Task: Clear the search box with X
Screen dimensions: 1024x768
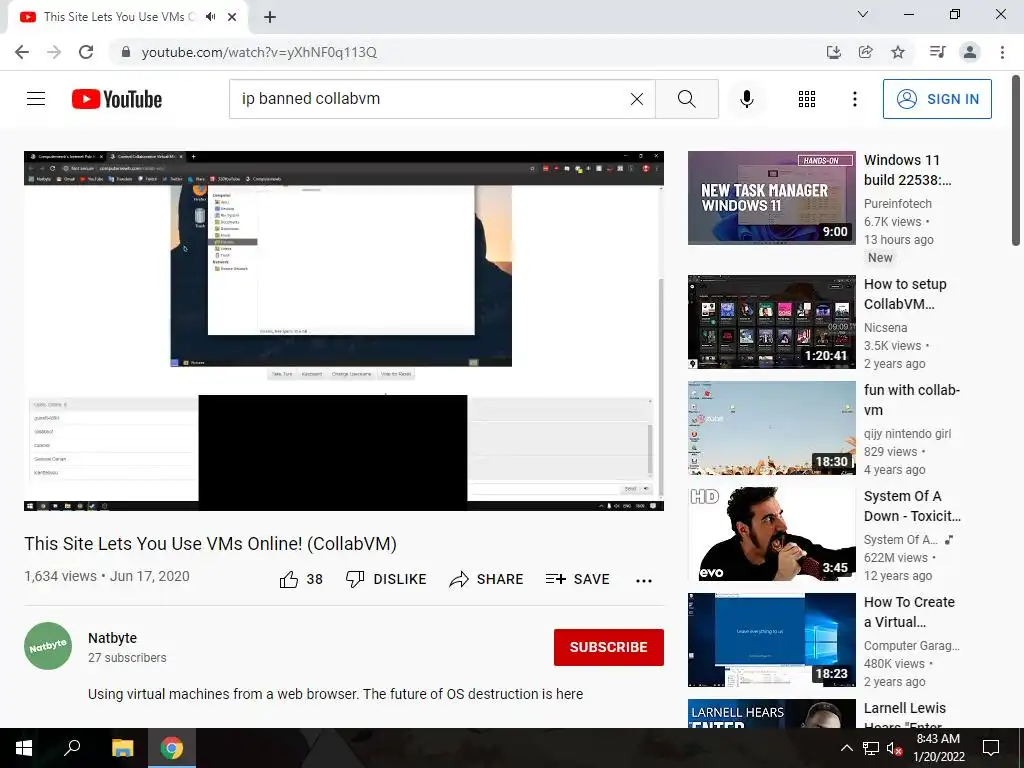Action: [x=637, y=99]
